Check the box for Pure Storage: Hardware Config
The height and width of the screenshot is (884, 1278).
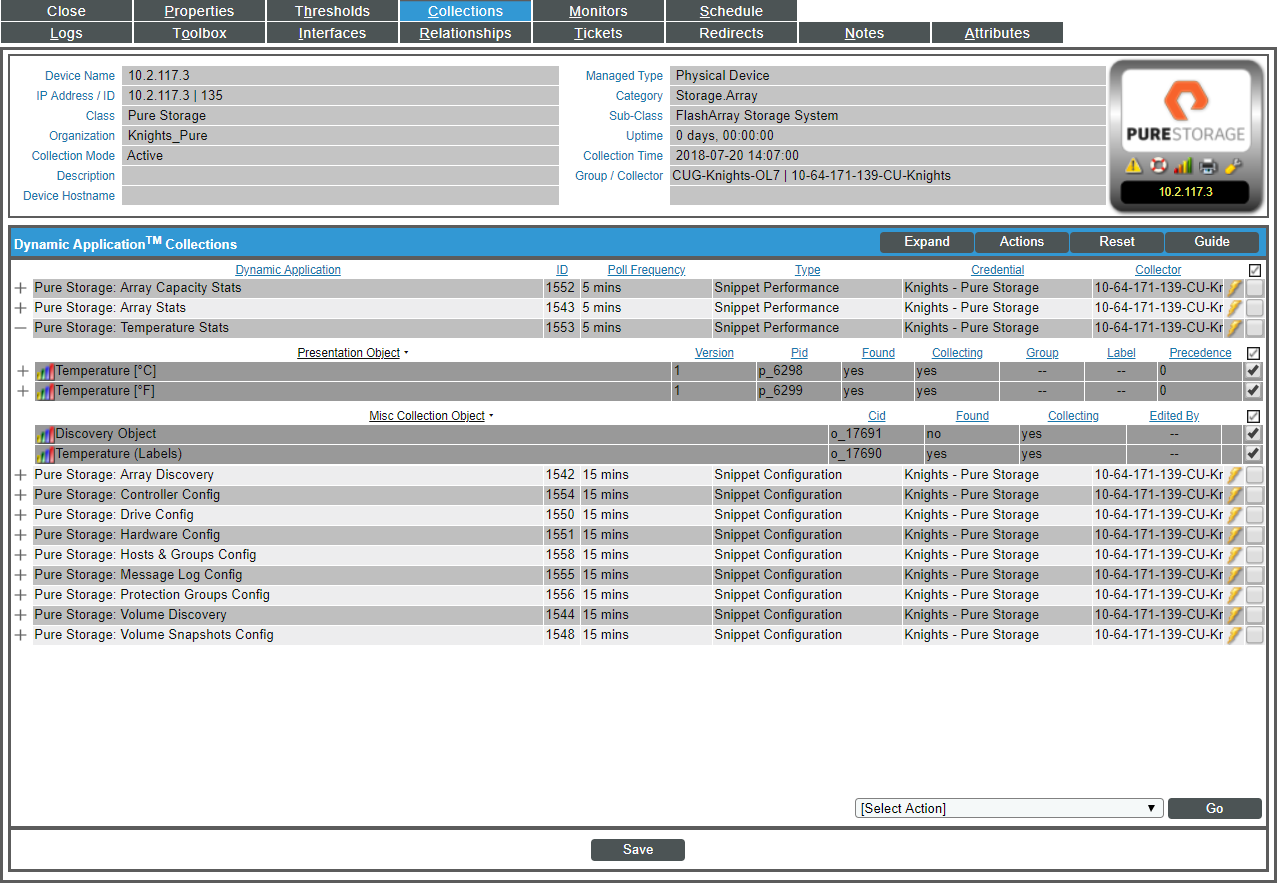1253,534
